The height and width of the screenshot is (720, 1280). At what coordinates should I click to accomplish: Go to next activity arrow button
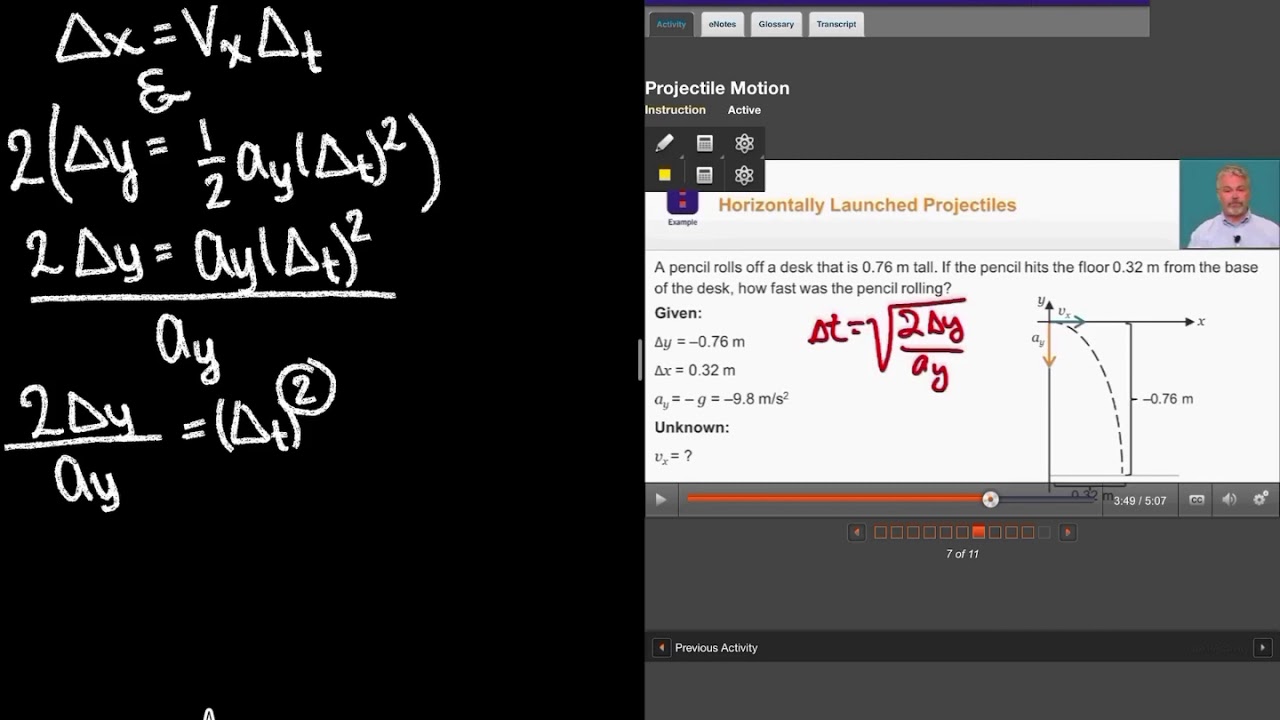[1263, 648]
